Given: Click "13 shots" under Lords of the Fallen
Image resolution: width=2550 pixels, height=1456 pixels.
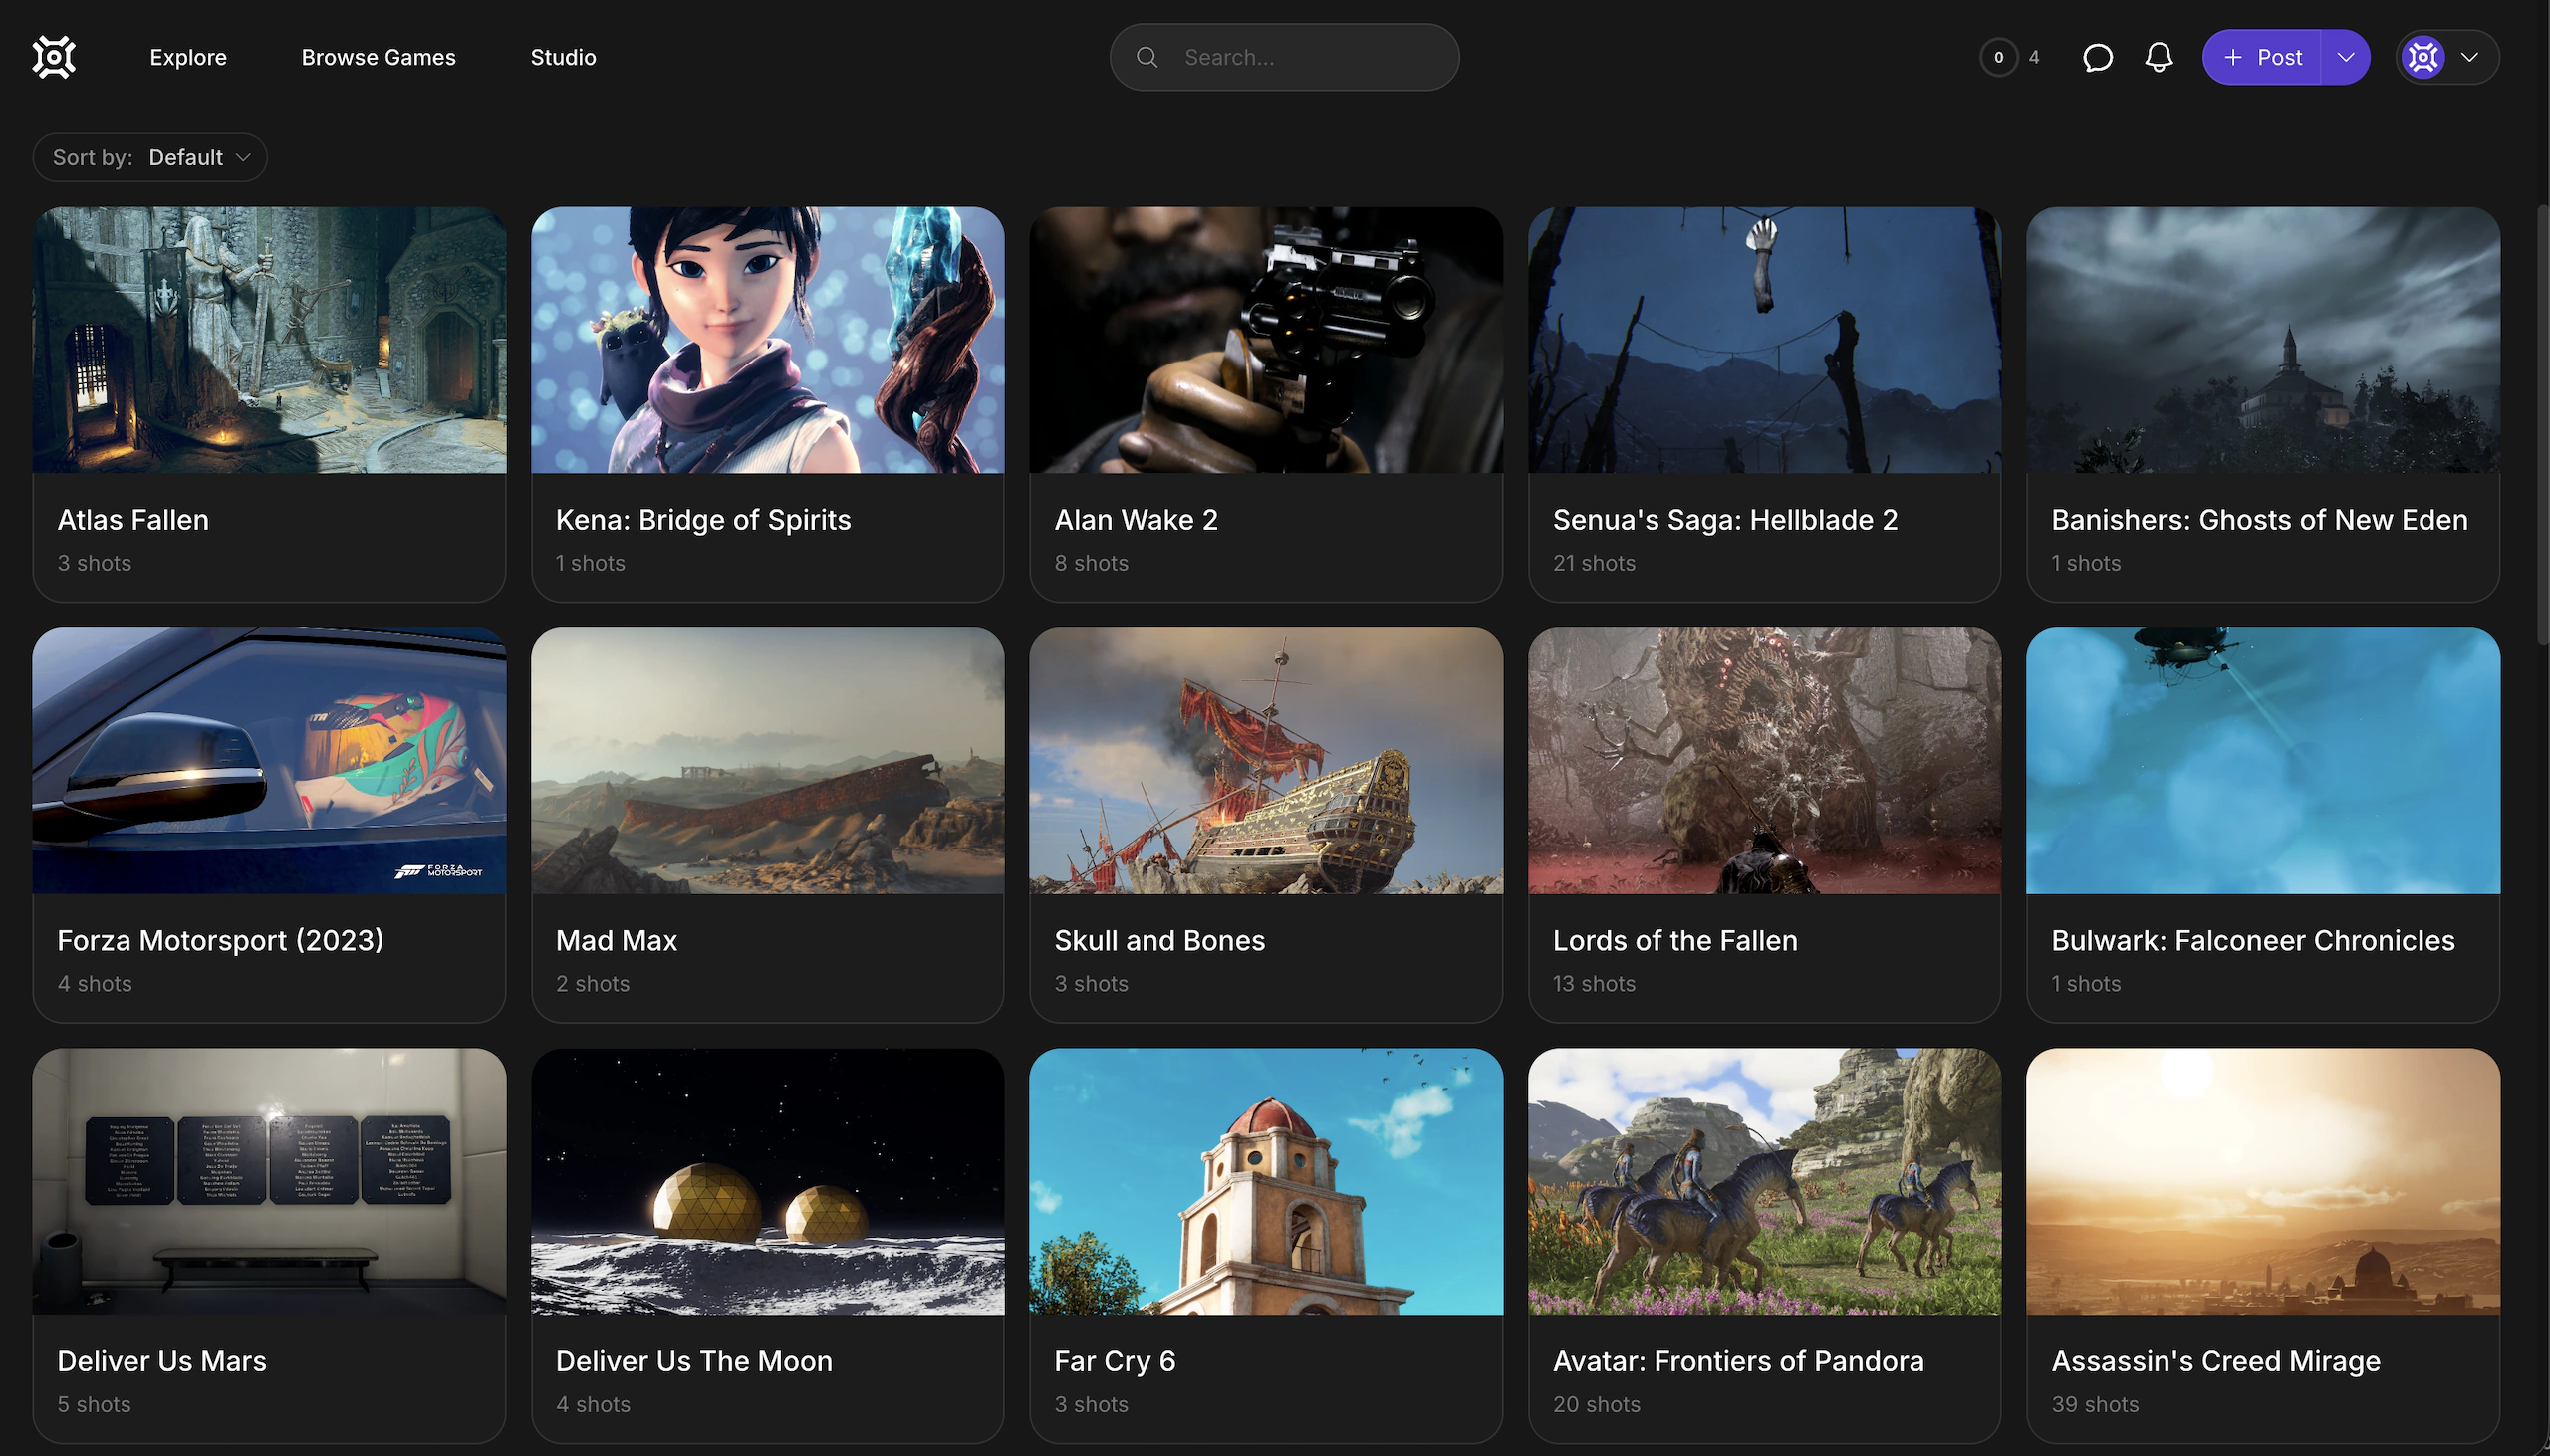Looking at the screenshot, I should pyautogui.click(x=1594, y=984).
